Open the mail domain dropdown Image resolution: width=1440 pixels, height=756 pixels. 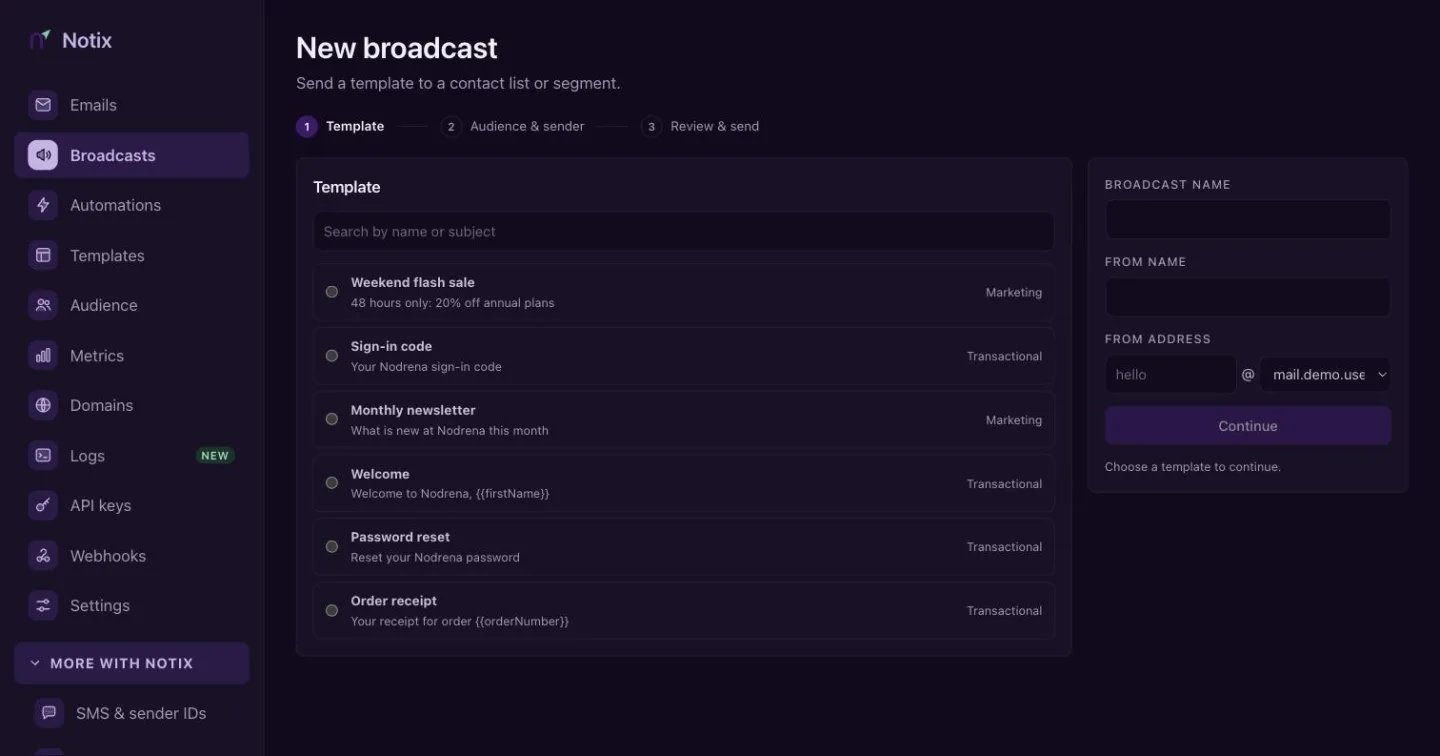pos(1325,375)
